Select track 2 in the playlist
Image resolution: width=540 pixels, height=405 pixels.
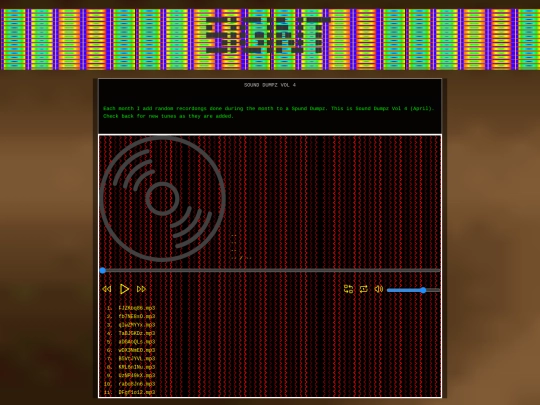coord(137,316)
